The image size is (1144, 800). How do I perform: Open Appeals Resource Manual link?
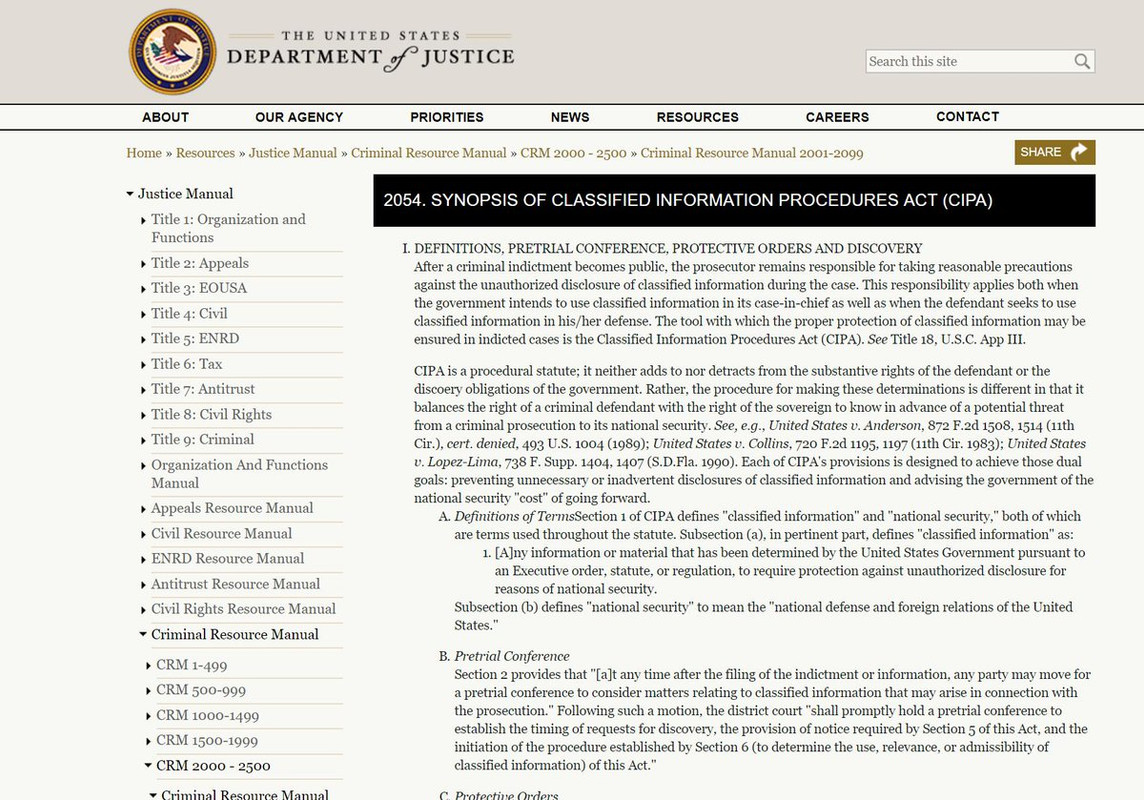coord(232,508)
